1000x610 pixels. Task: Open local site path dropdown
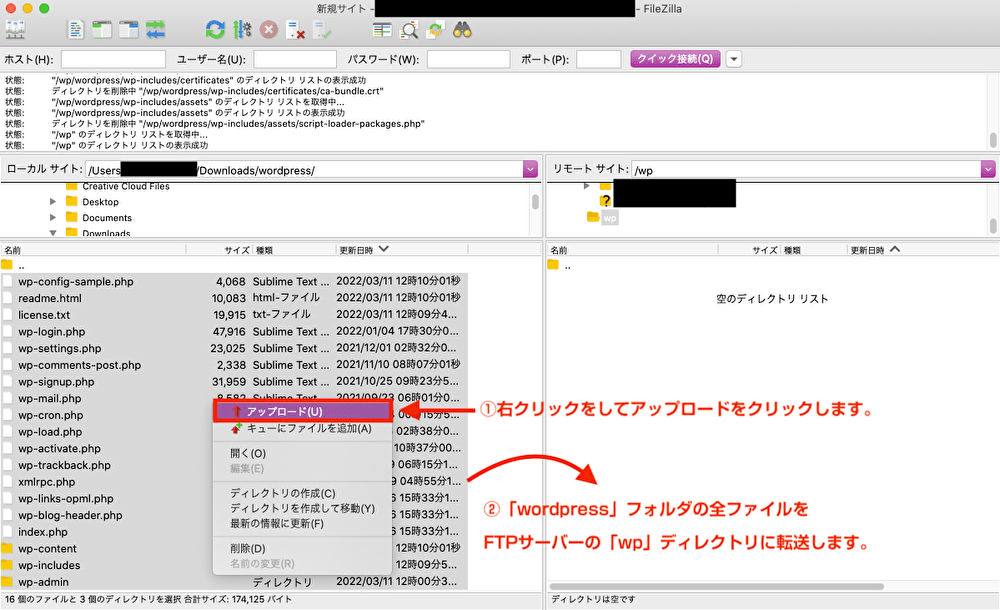pos(530,170)
